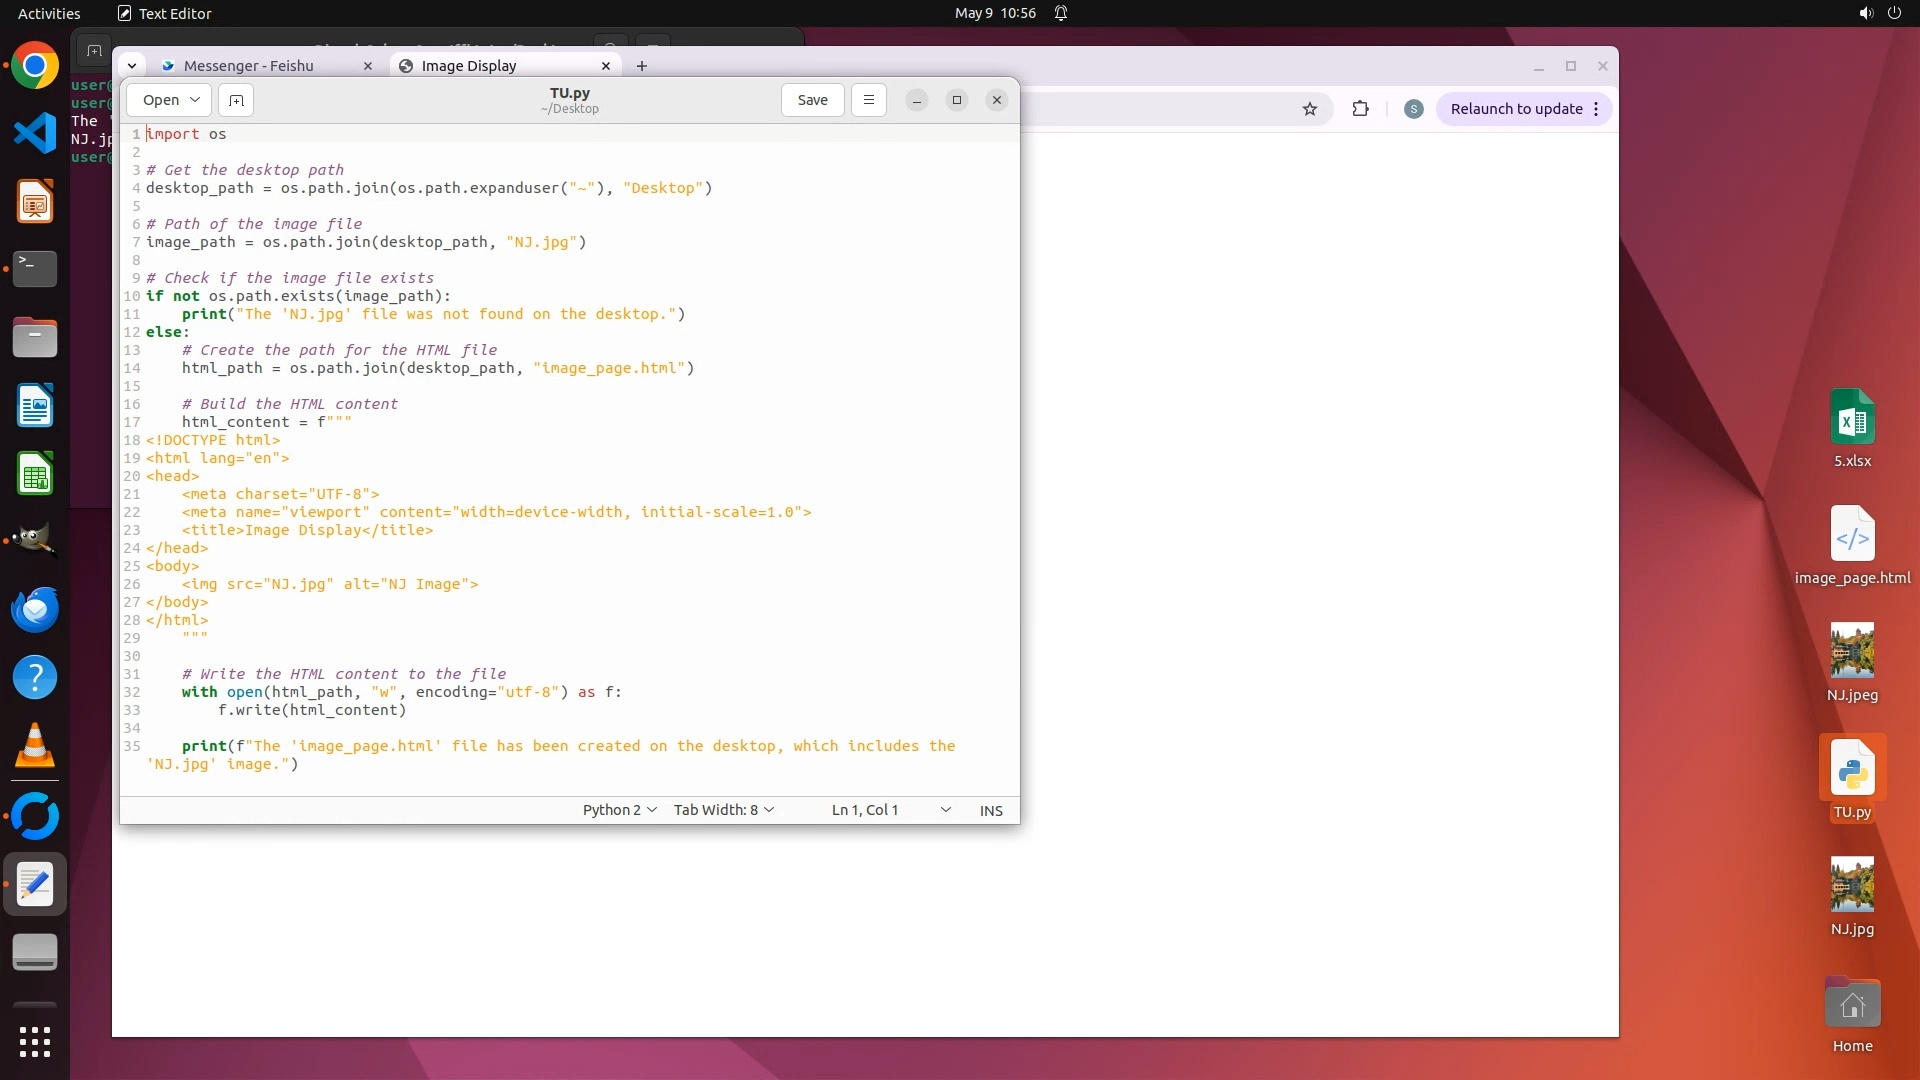This screenshot has width=1920, height=1080.
Task: Click the Save button
Action: coord(812,100)
